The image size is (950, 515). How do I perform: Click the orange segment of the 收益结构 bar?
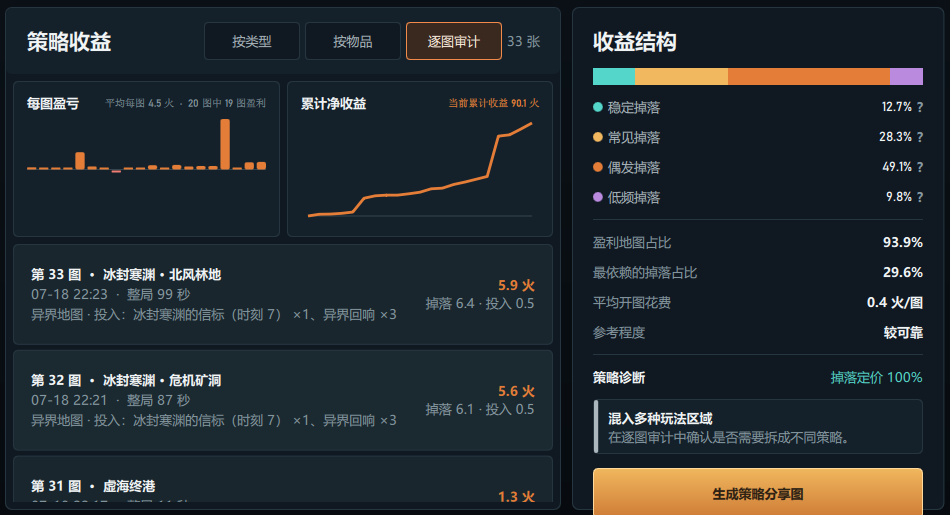pyautogui.click(x=809, y=76)
